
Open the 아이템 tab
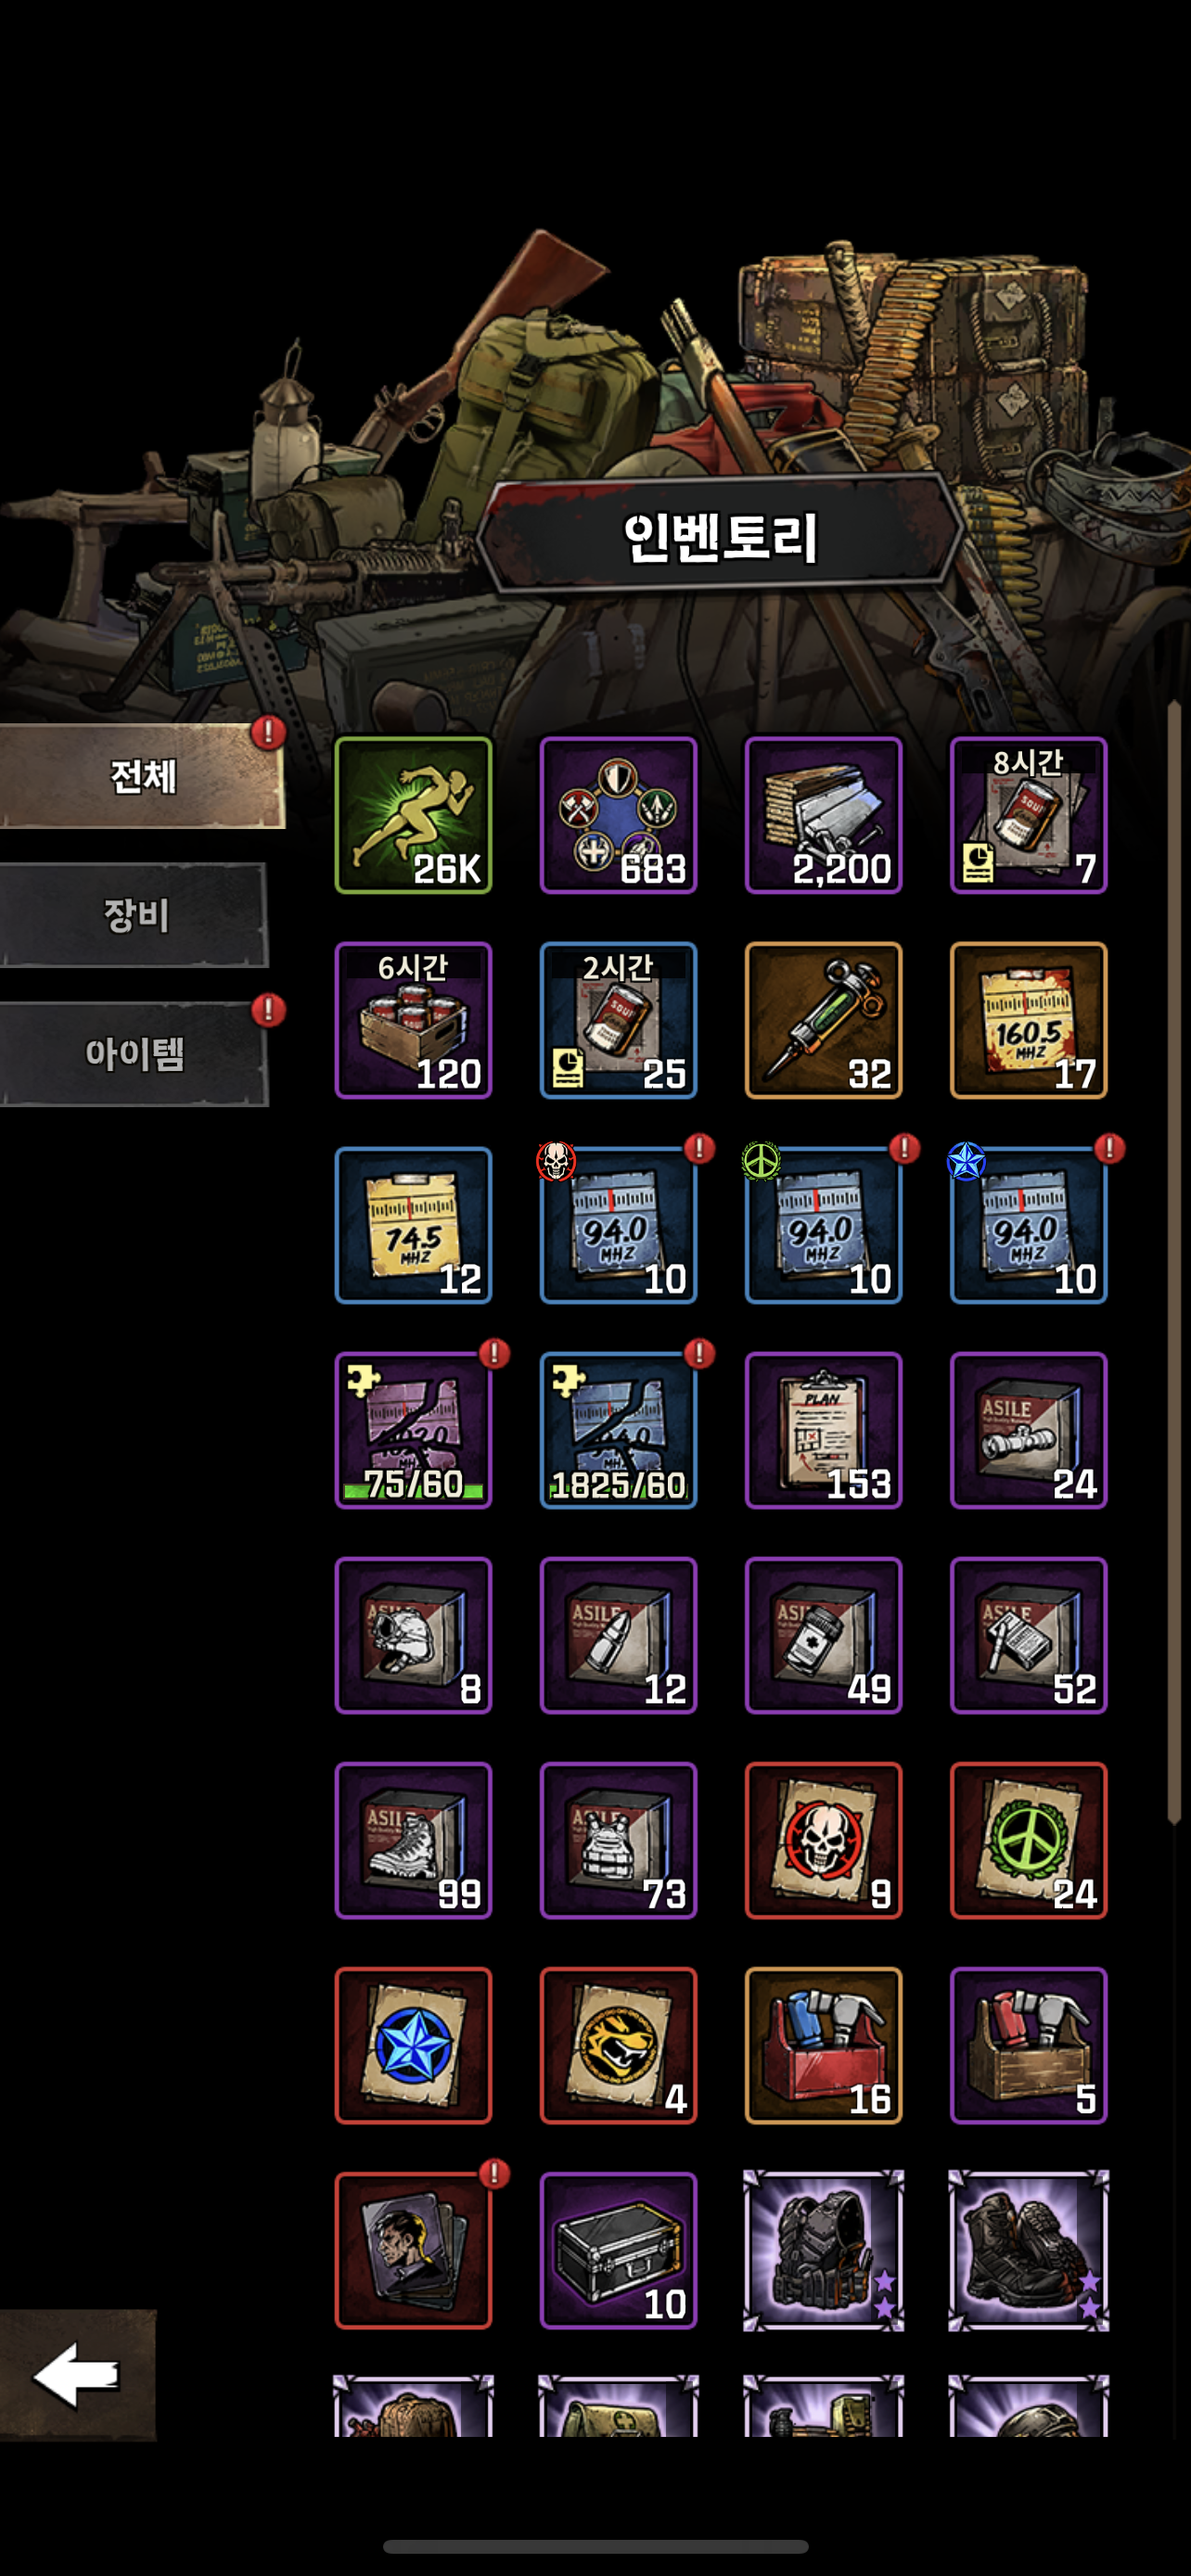[134, 1054]
